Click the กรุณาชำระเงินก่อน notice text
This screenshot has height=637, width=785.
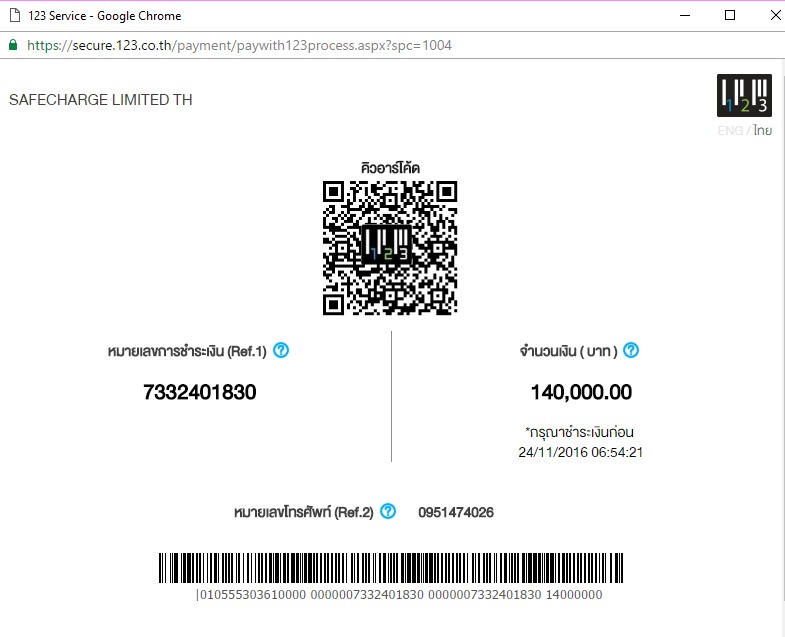pos(579,432)
